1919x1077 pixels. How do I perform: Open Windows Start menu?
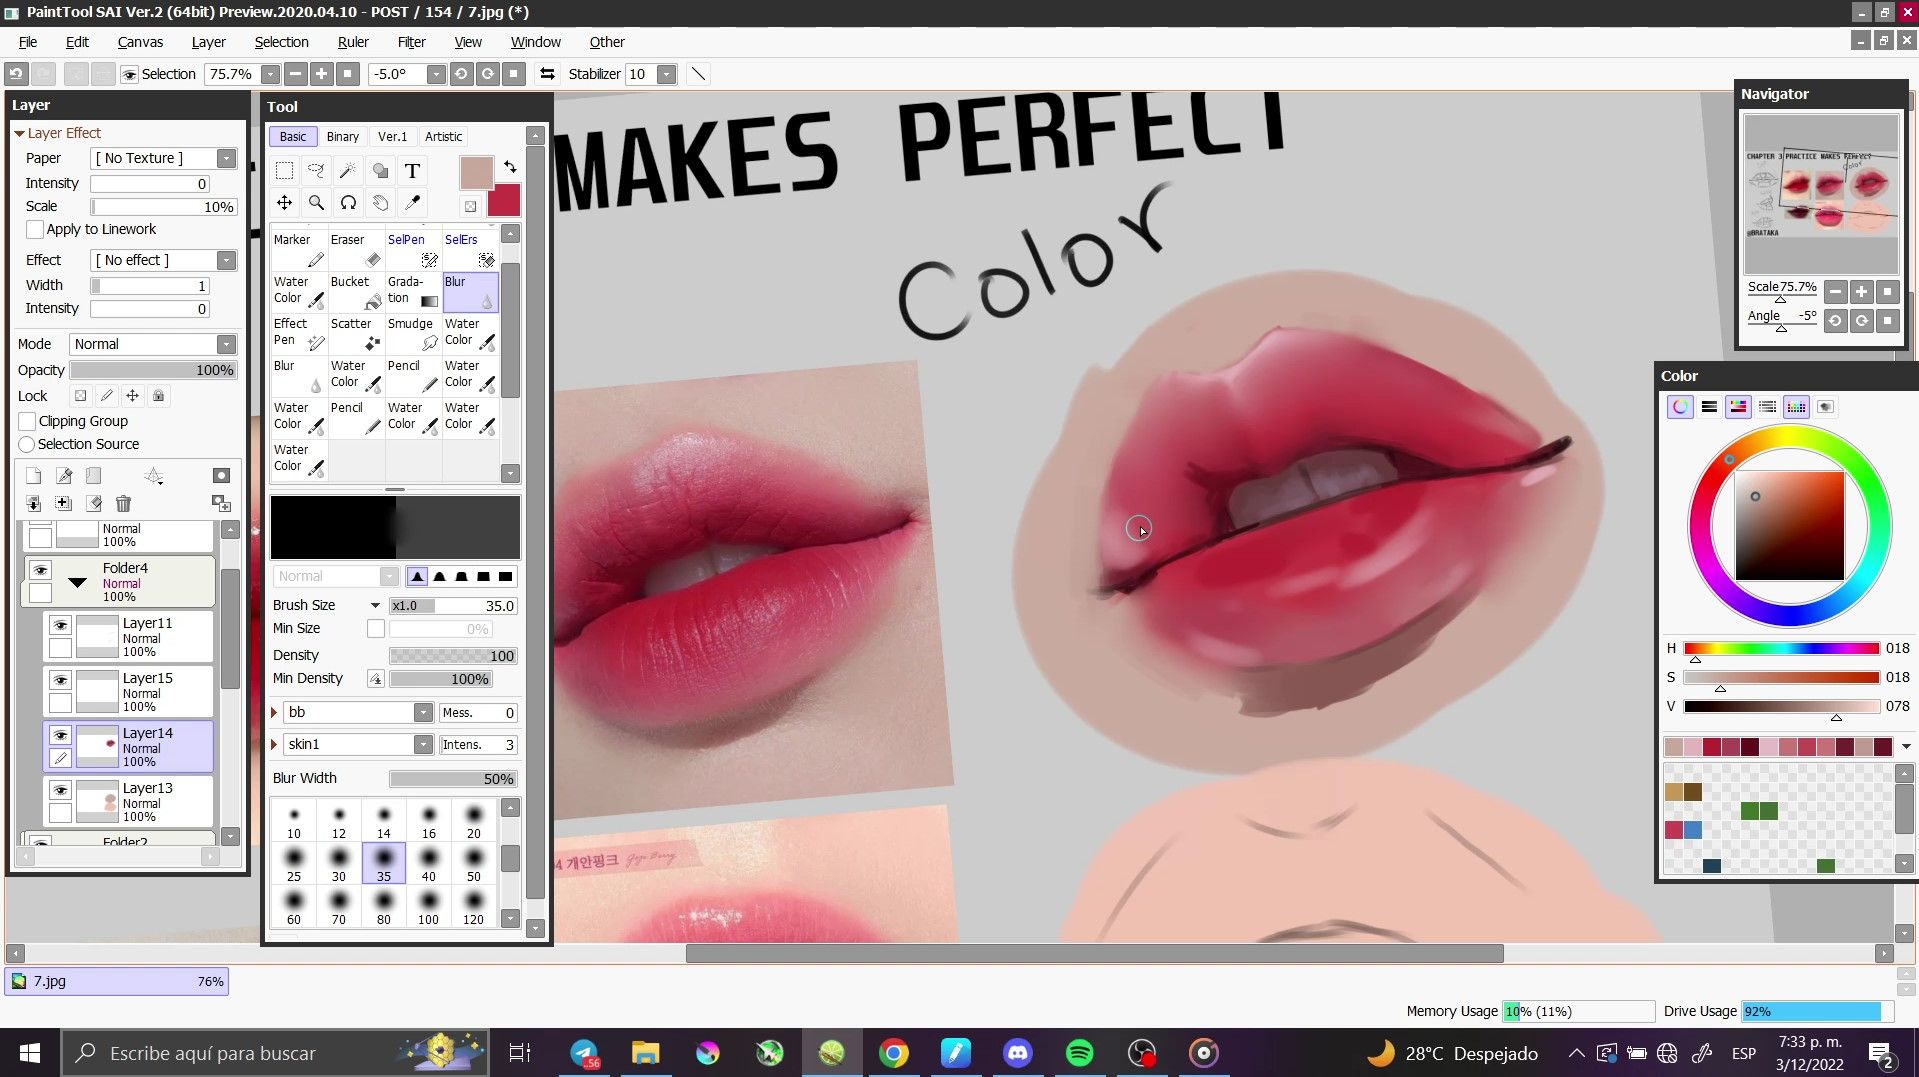[x=30, y=1053]
